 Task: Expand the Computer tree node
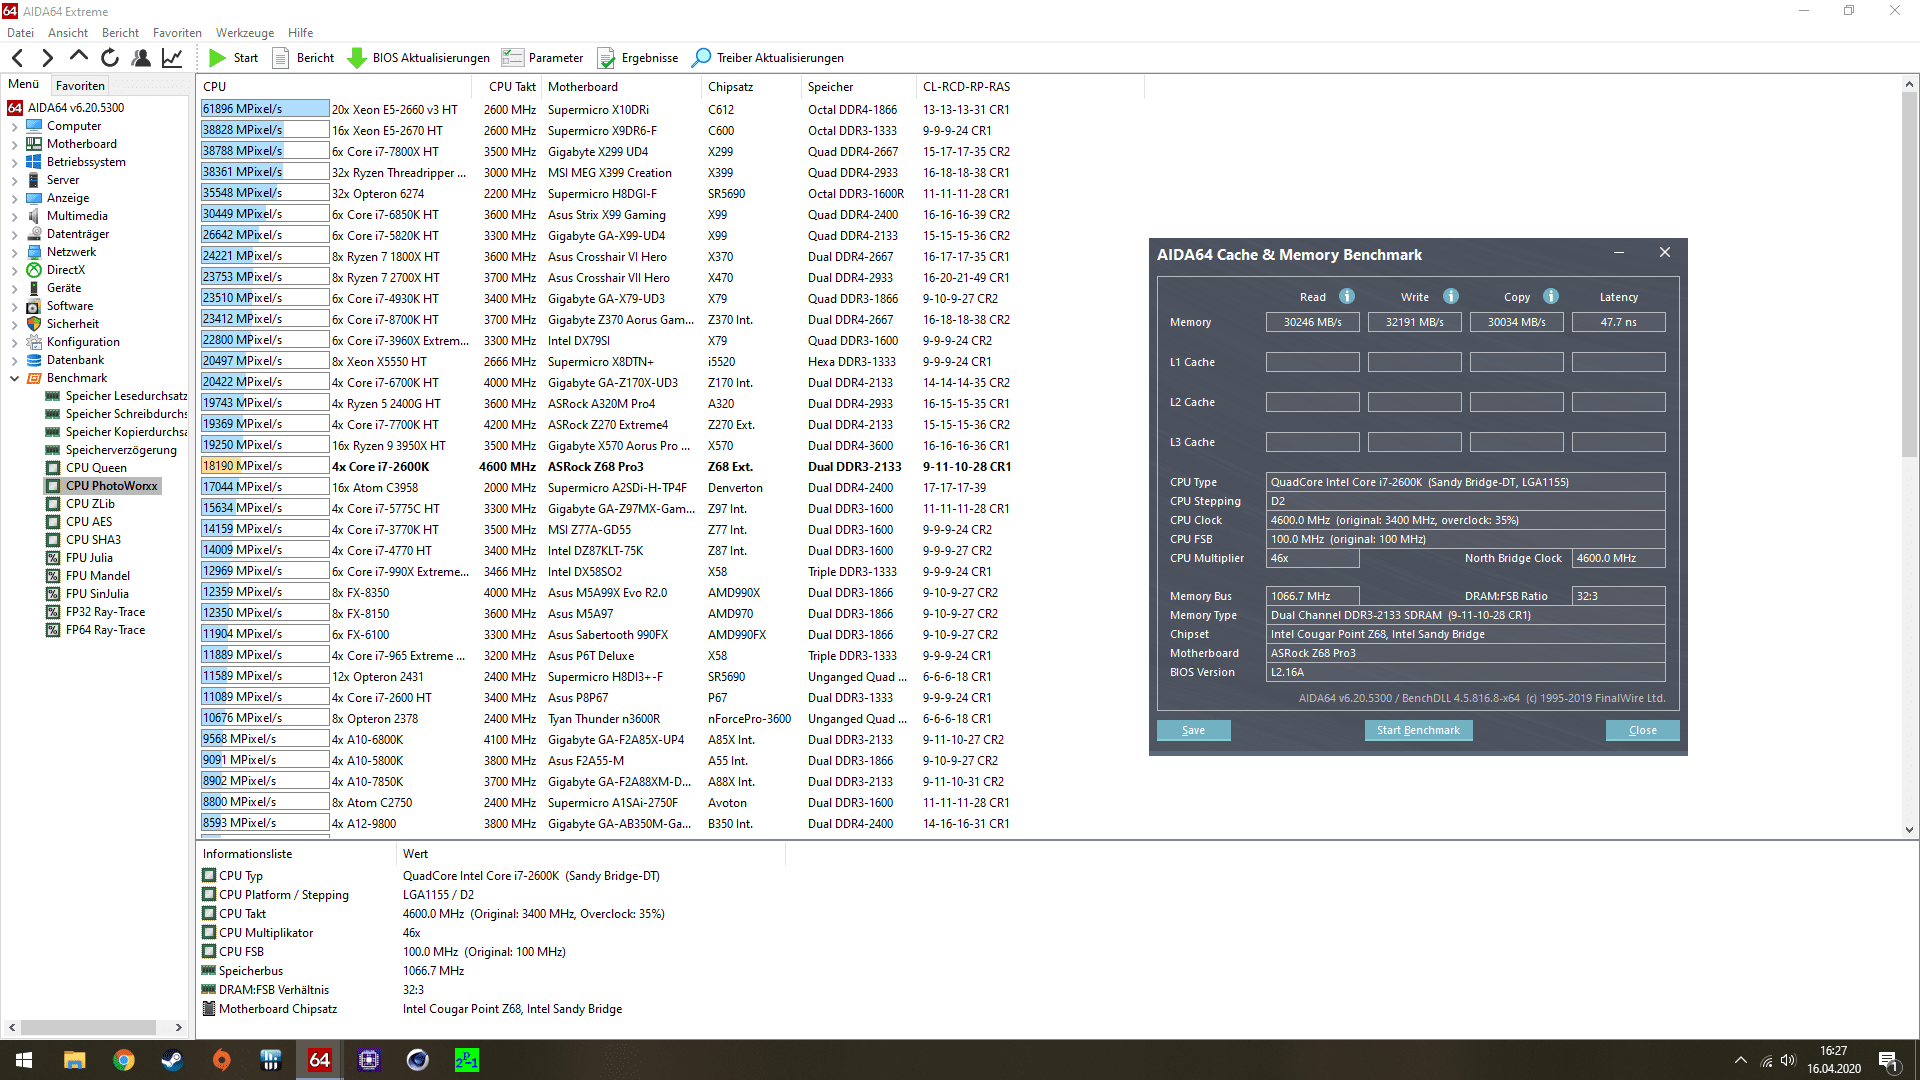14,127
